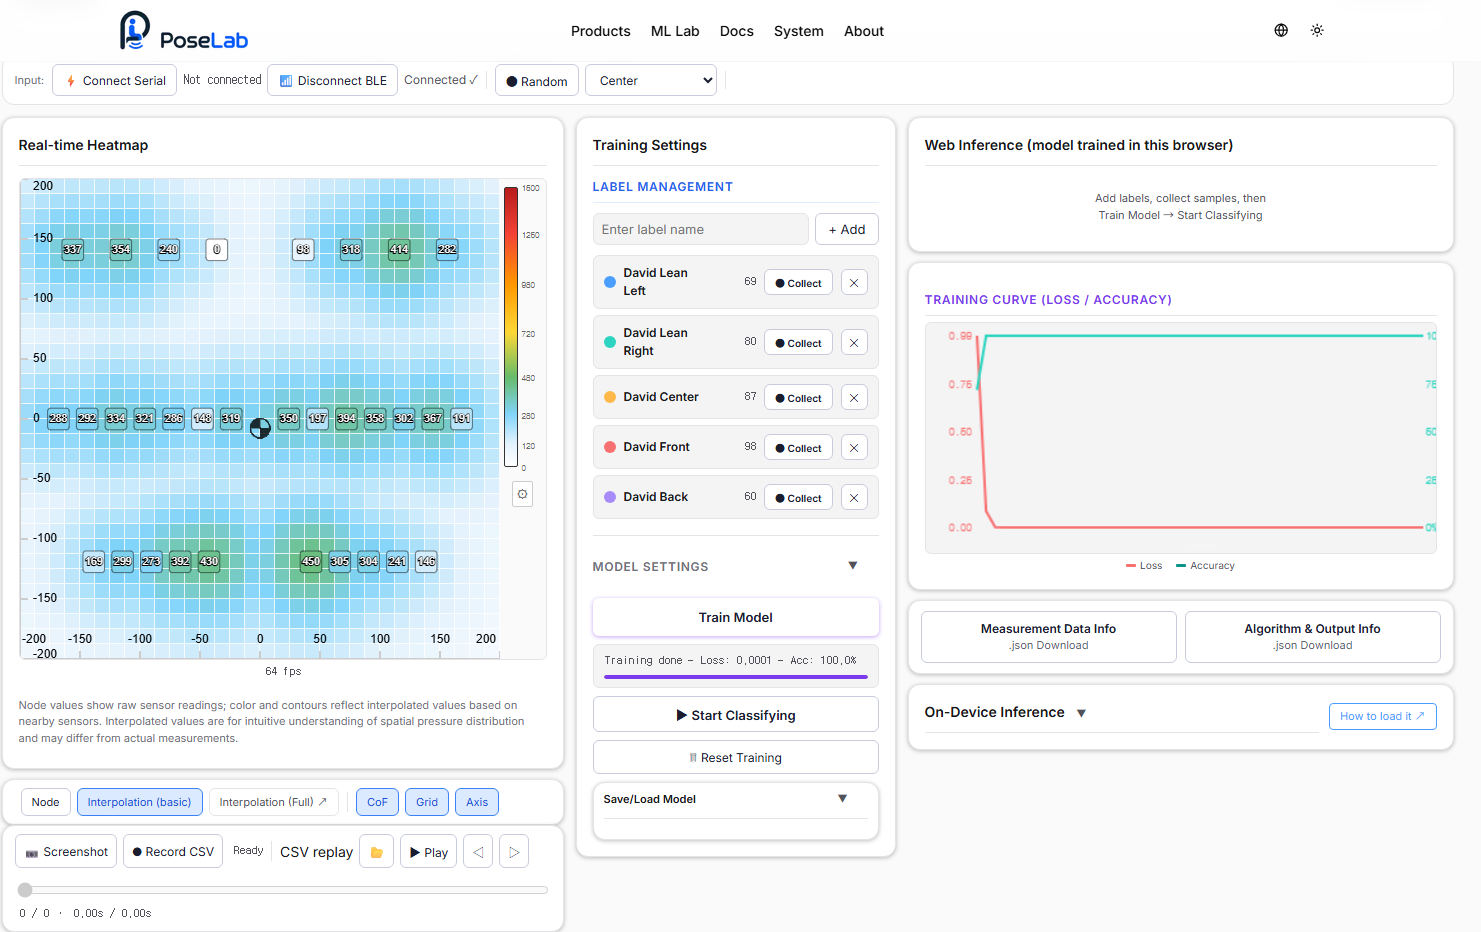This screenshot has height=932, width=1481.
Task: Step to next replay frame
Action: pyautogui.click(x=514, y=852)
